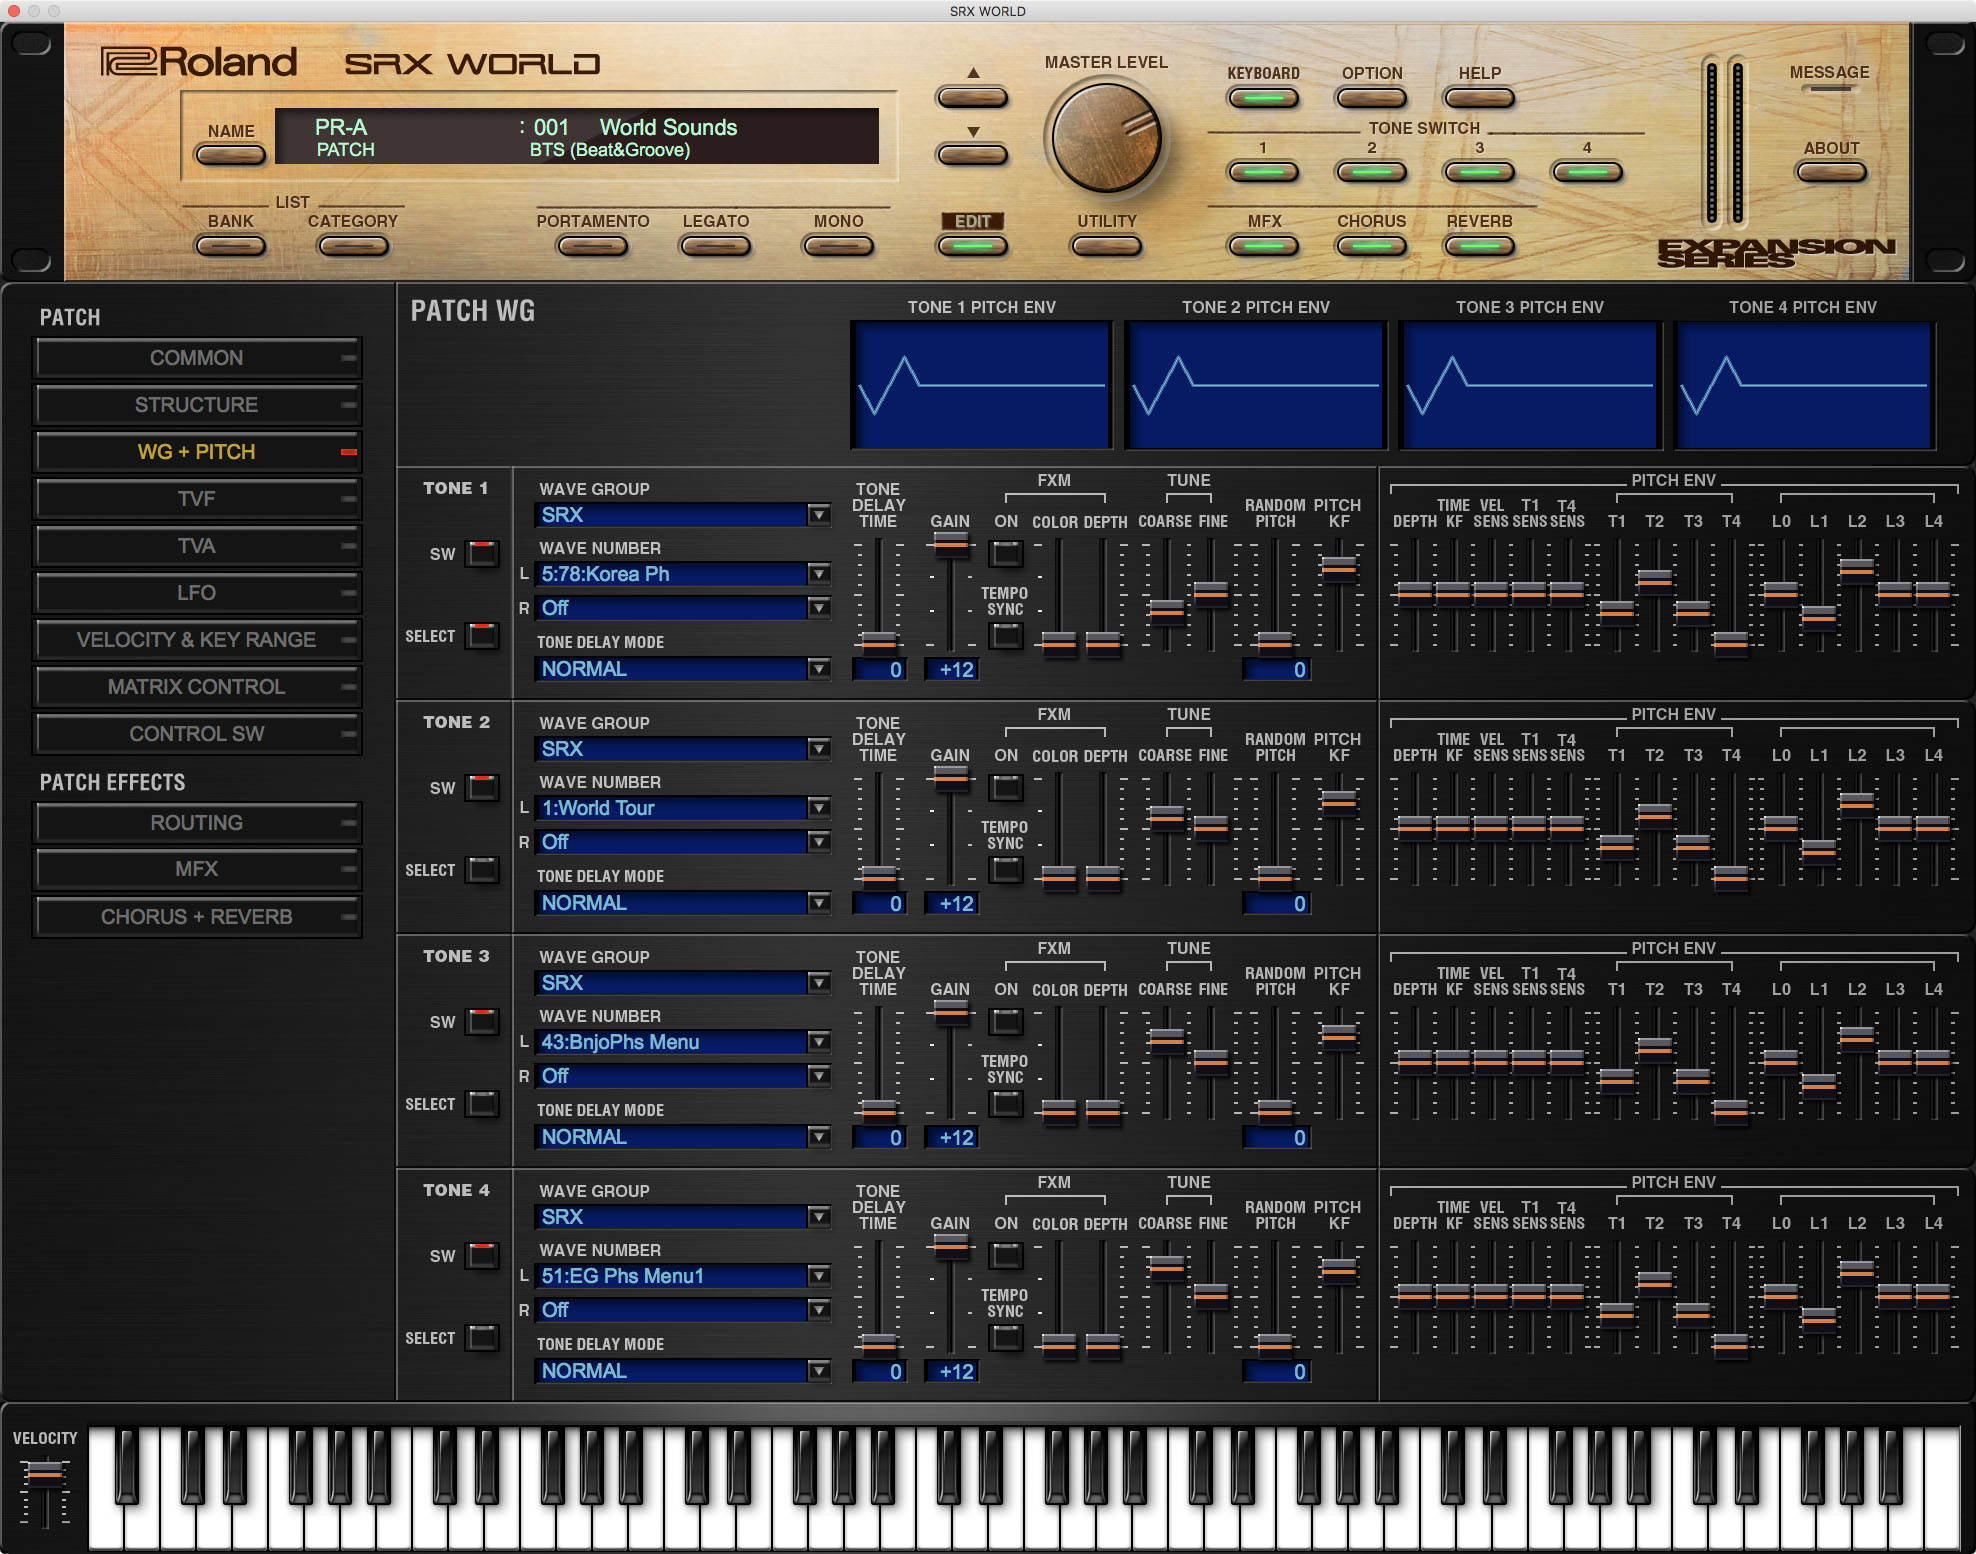Viewport: 1976px width, 1554px height.
Task: Click the ABOUT button
Action: tap(1830, 171)
